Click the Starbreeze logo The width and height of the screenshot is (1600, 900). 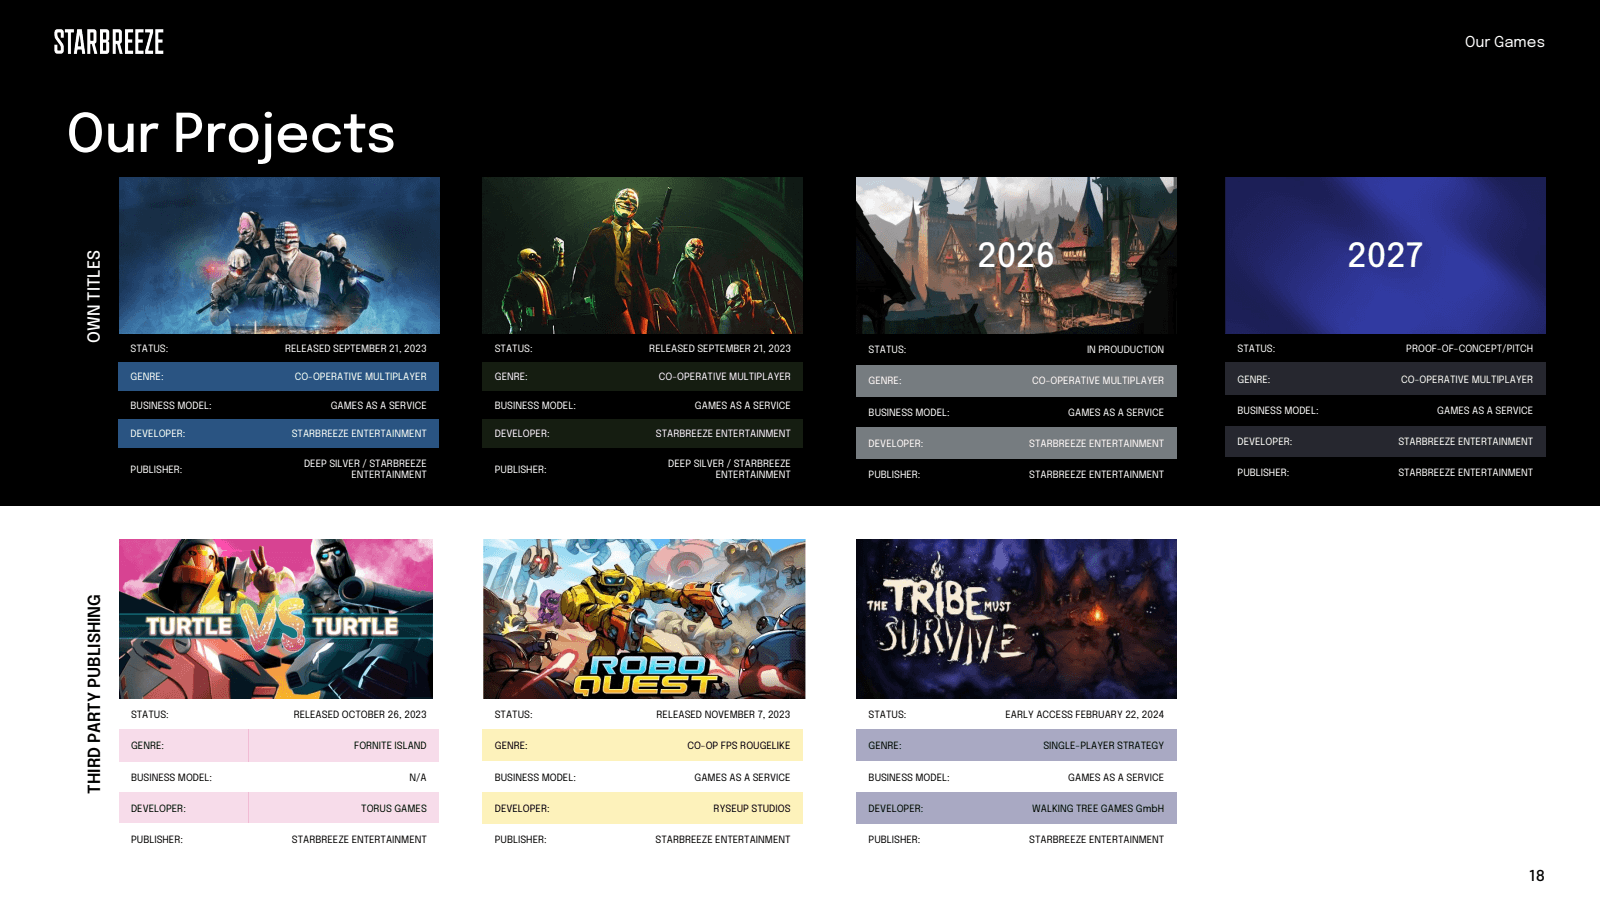(x=108, y=42)
